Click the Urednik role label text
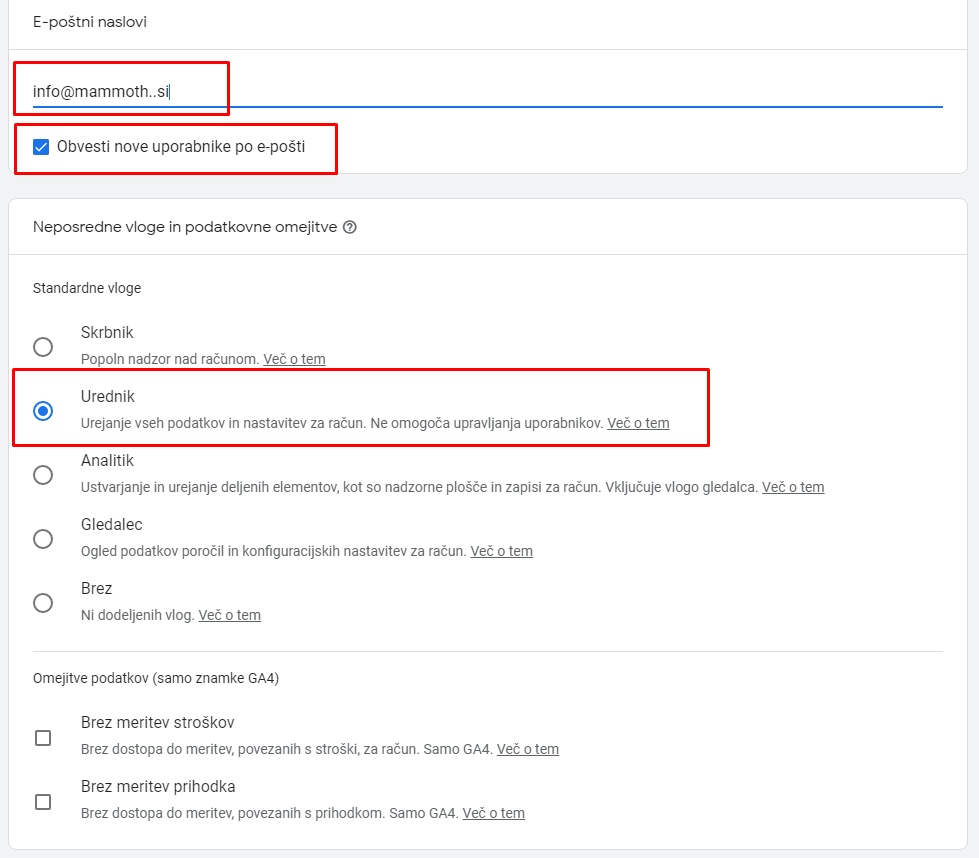979x858 pixels. (x=107, y=397)
